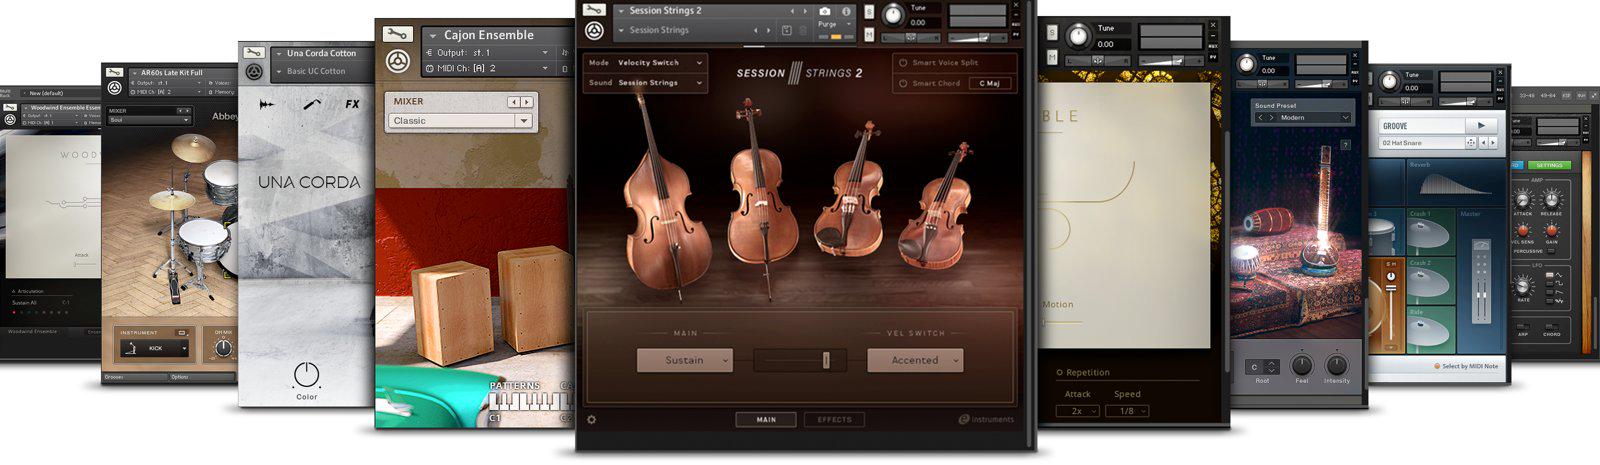Solo Session Strings 2 with the S button
Screen dimensions: 1600x465
868,11
